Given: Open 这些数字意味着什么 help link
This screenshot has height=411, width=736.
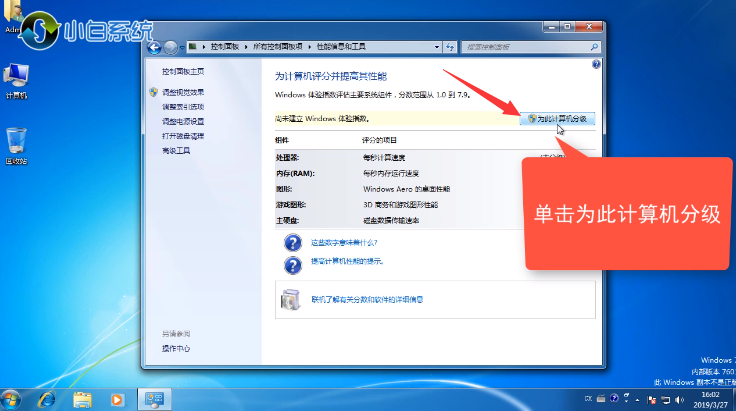Looking at the screenshot, I should coord(344,243).
